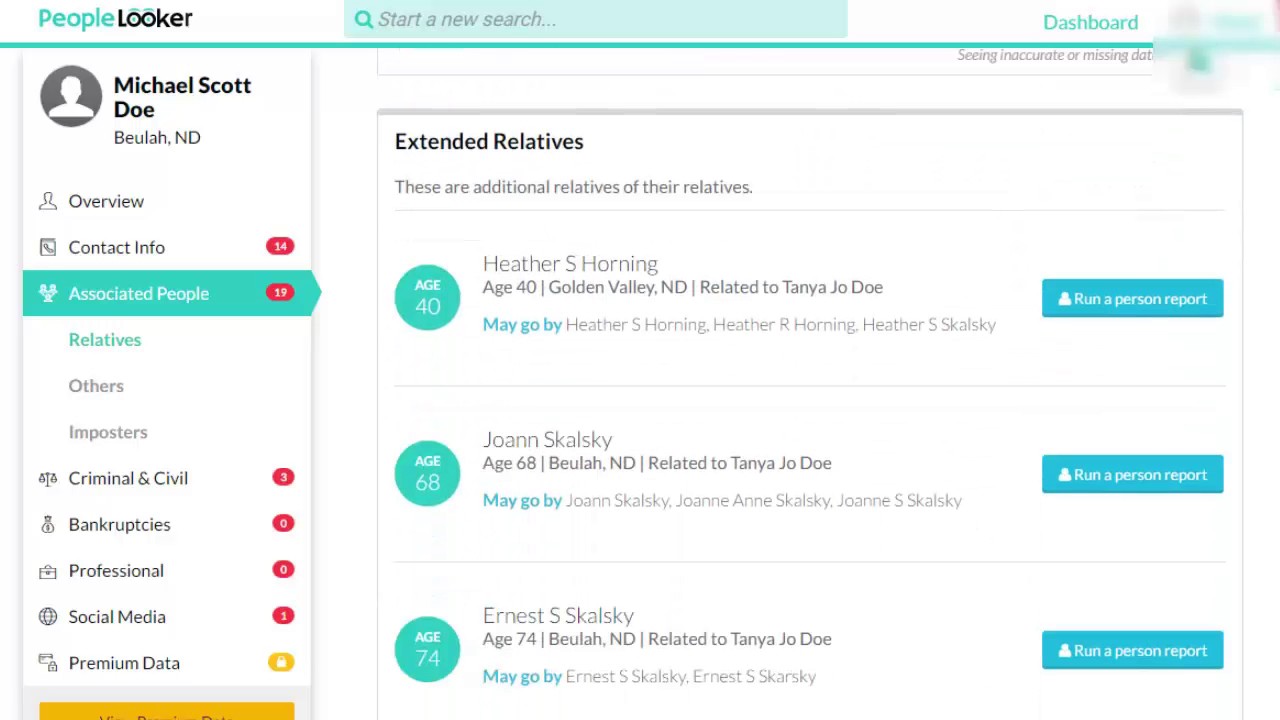Click Michael Scott Doe profile avatar

point(71,96)
